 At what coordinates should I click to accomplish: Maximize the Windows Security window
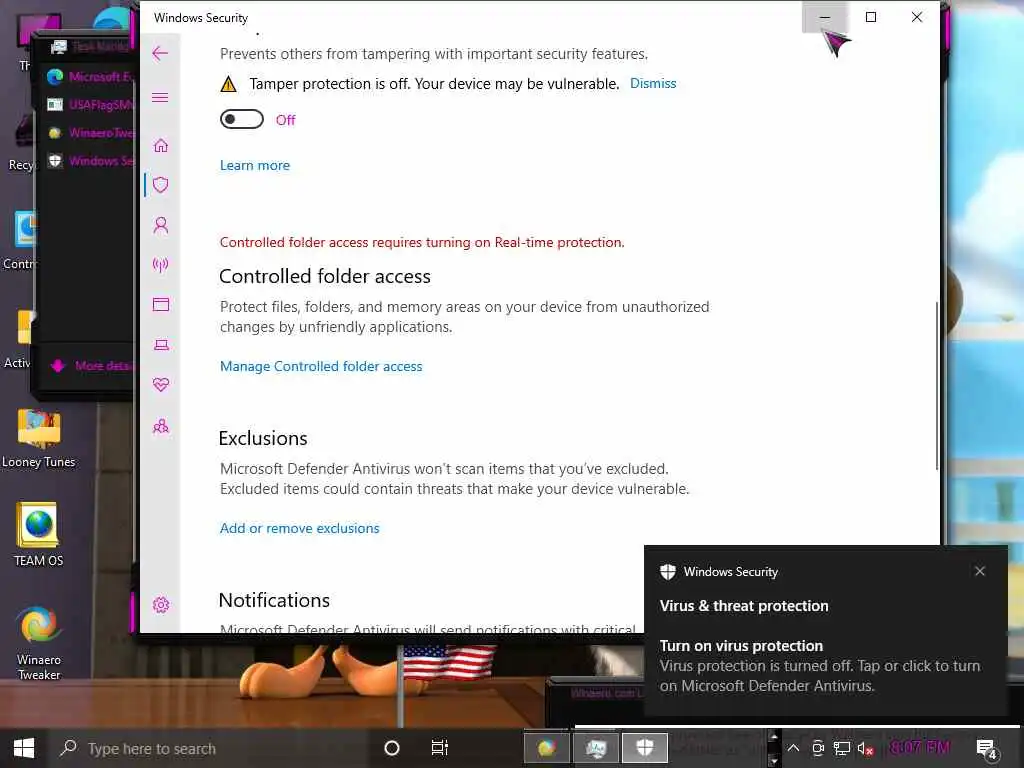pos(871,17)
